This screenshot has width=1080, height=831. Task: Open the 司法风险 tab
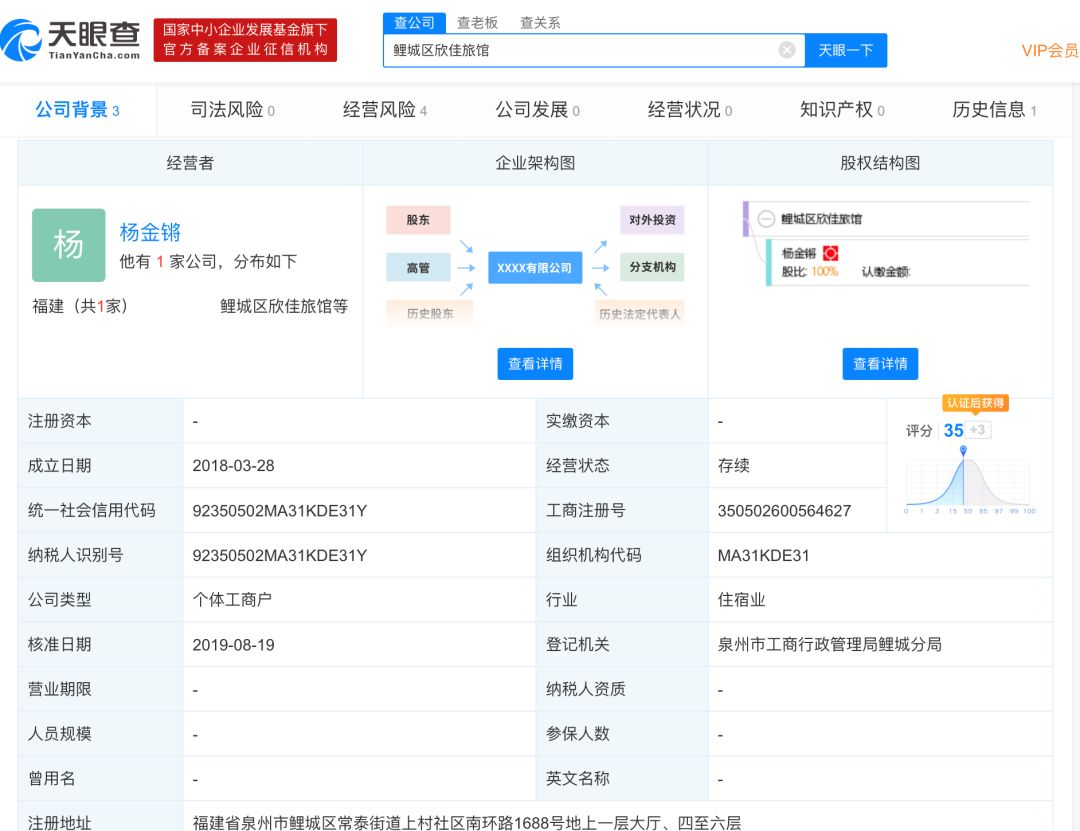(x=232, y=110)
